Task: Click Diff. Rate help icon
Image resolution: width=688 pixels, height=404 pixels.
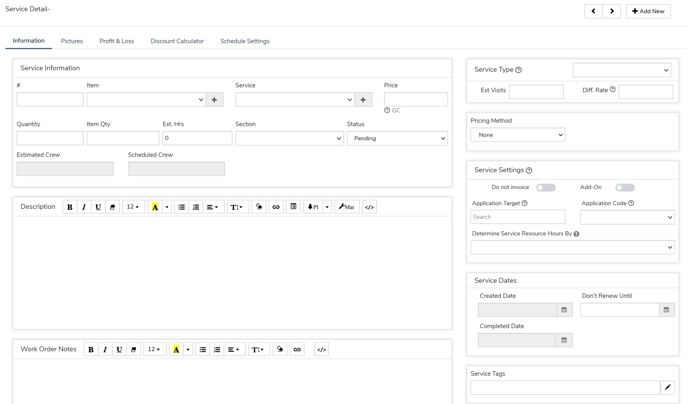Action: pos(613,89)
